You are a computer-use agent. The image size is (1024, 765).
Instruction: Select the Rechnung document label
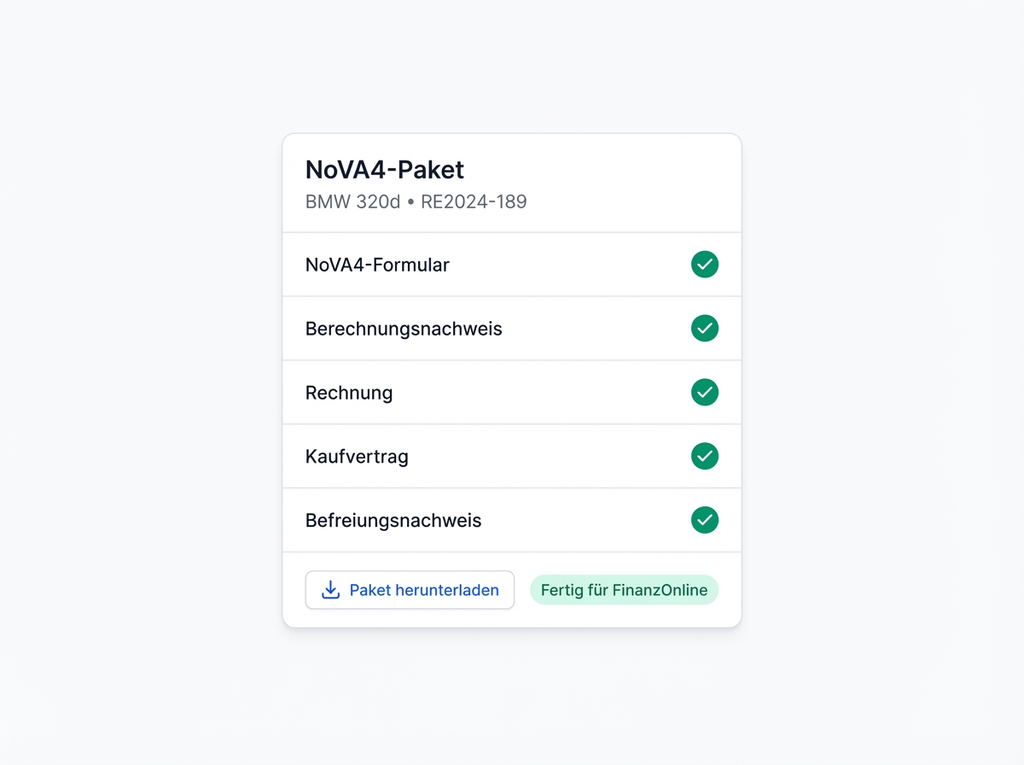point(349,393)
